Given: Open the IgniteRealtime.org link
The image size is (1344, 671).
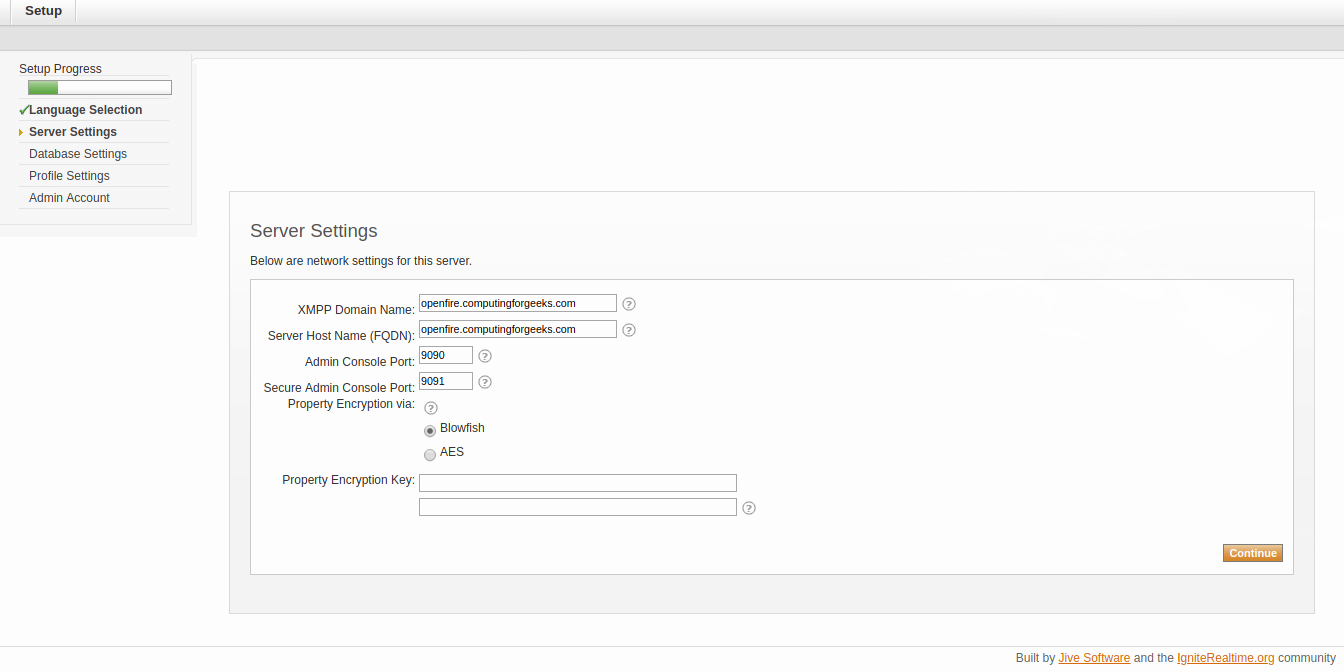Looking at the screenshot, I should (x=1225, y=658).
